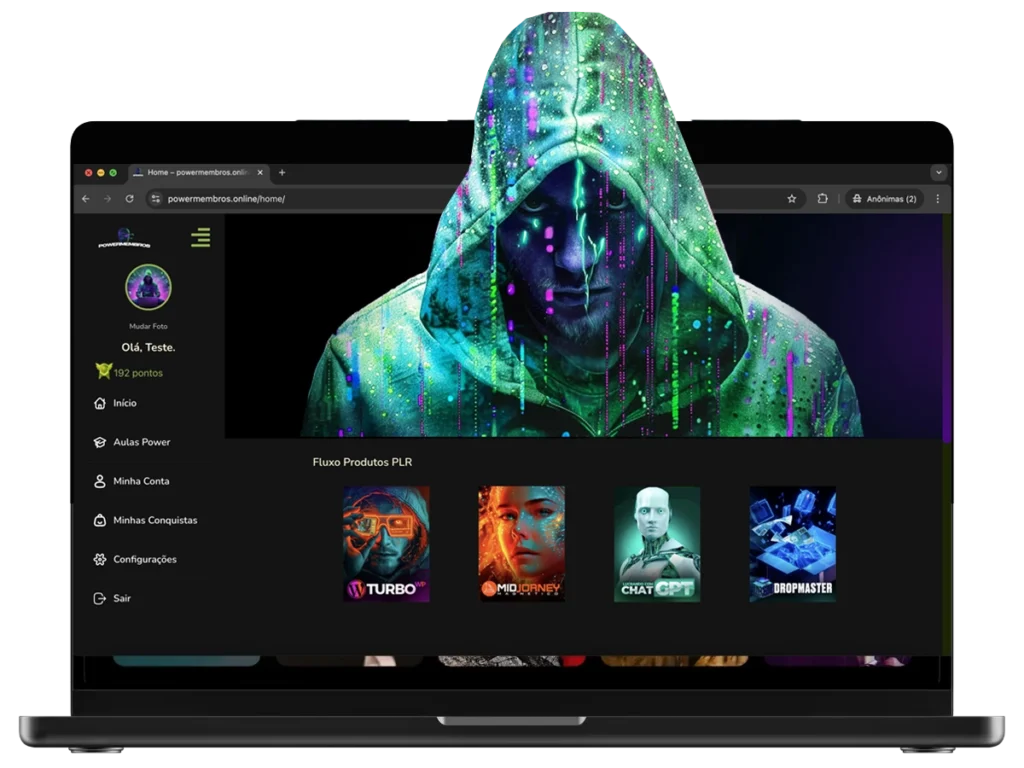Select the Home – powermembros.online tab
The height and width of the screenshot is (768, 1024).
(195, 172)
